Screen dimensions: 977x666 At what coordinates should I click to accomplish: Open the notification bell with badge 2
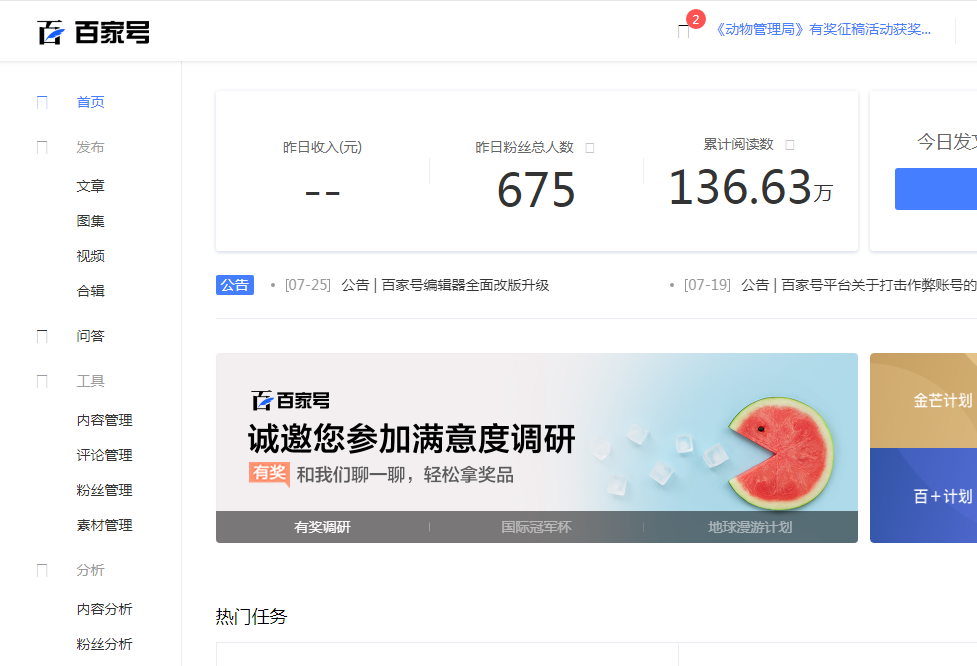click(684, 31)
